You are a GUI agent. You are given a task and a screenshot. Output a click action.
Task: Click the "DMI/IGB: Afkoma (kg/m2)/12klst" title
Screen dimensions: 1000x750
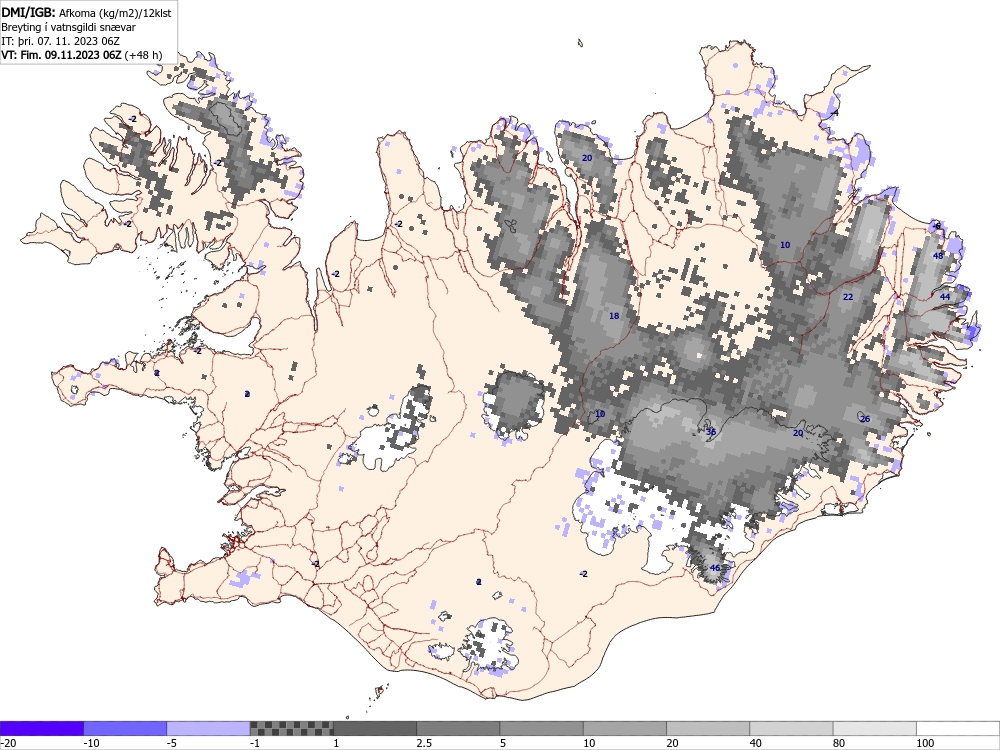(86, 13)
